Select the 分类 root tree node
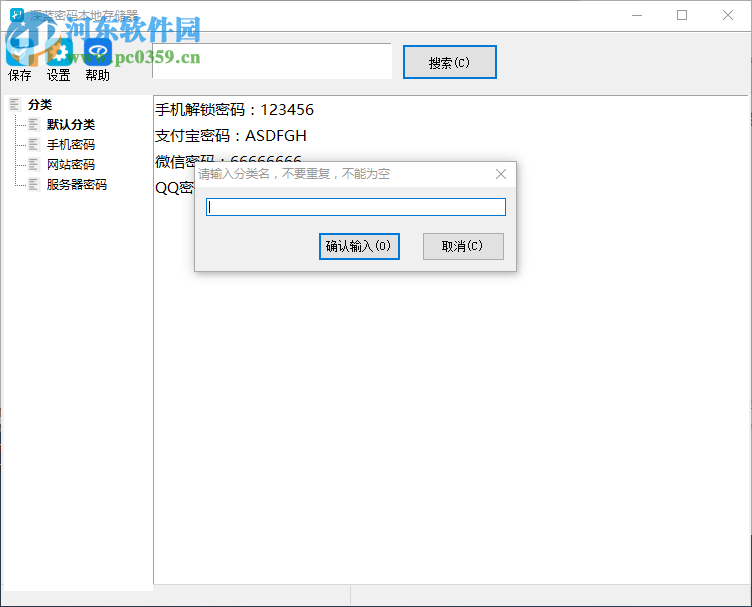 click(x=40, y=105)
